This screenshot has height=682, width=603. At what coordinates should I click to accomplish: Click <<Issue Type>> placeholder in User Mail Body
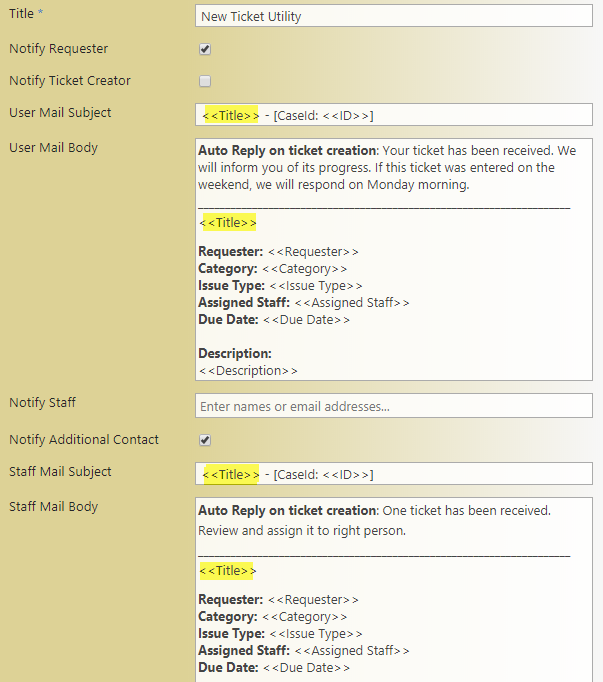(x=316, y=286)
